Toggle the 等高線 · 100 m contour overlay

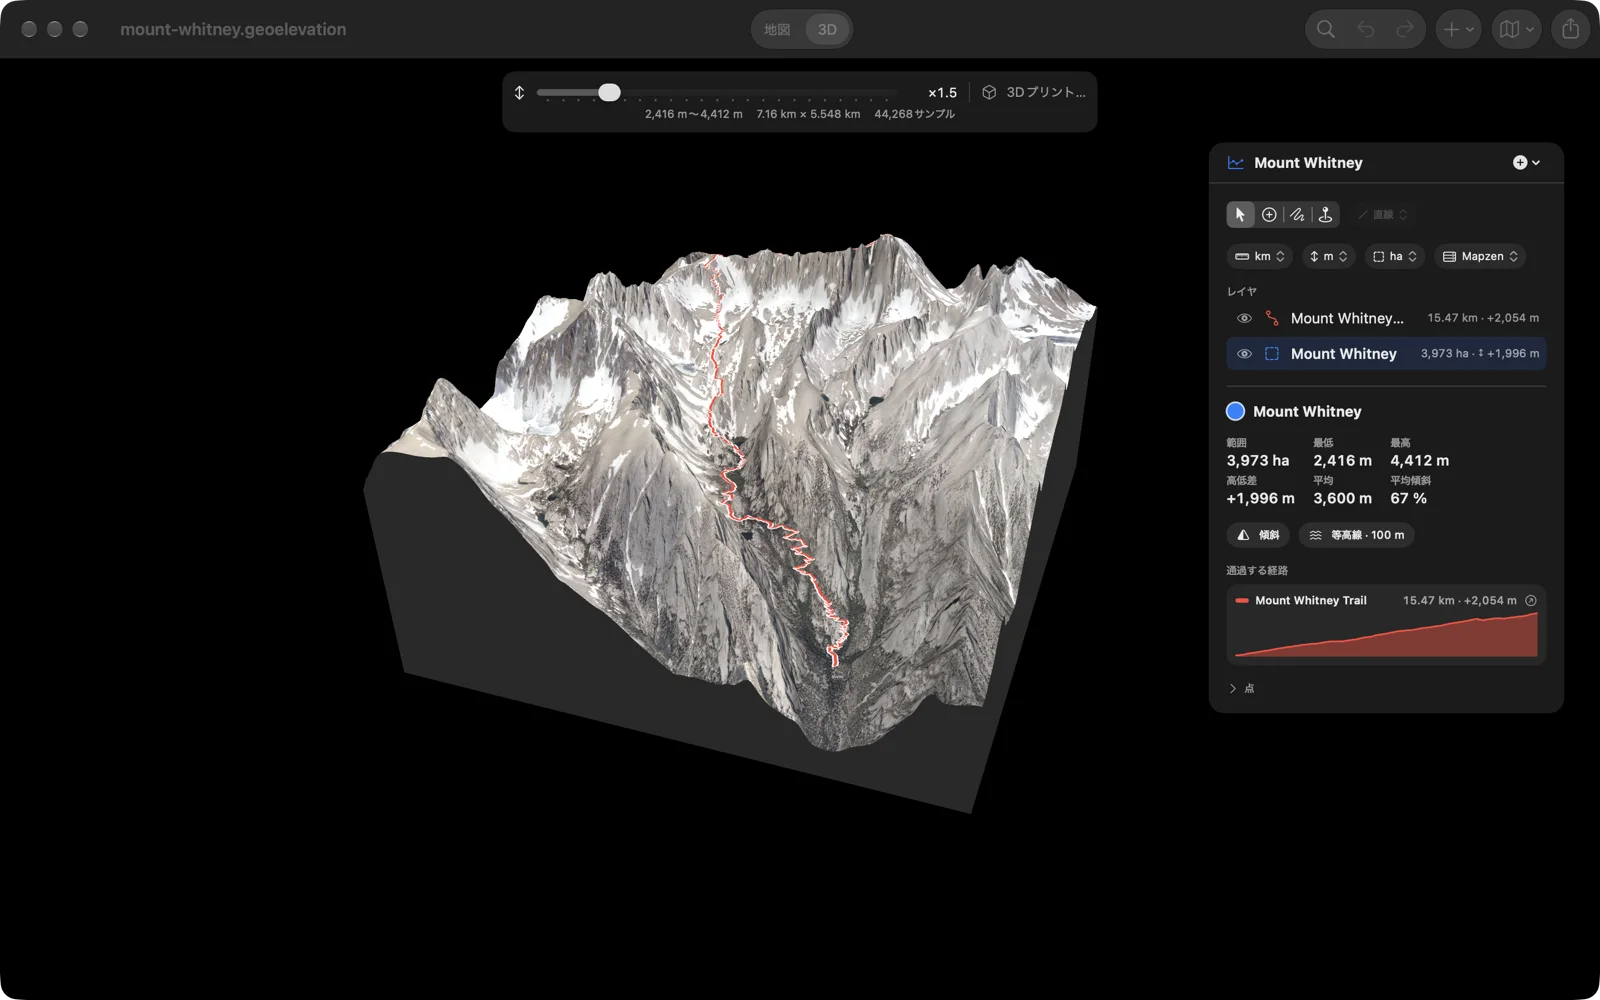[1356, 535]
